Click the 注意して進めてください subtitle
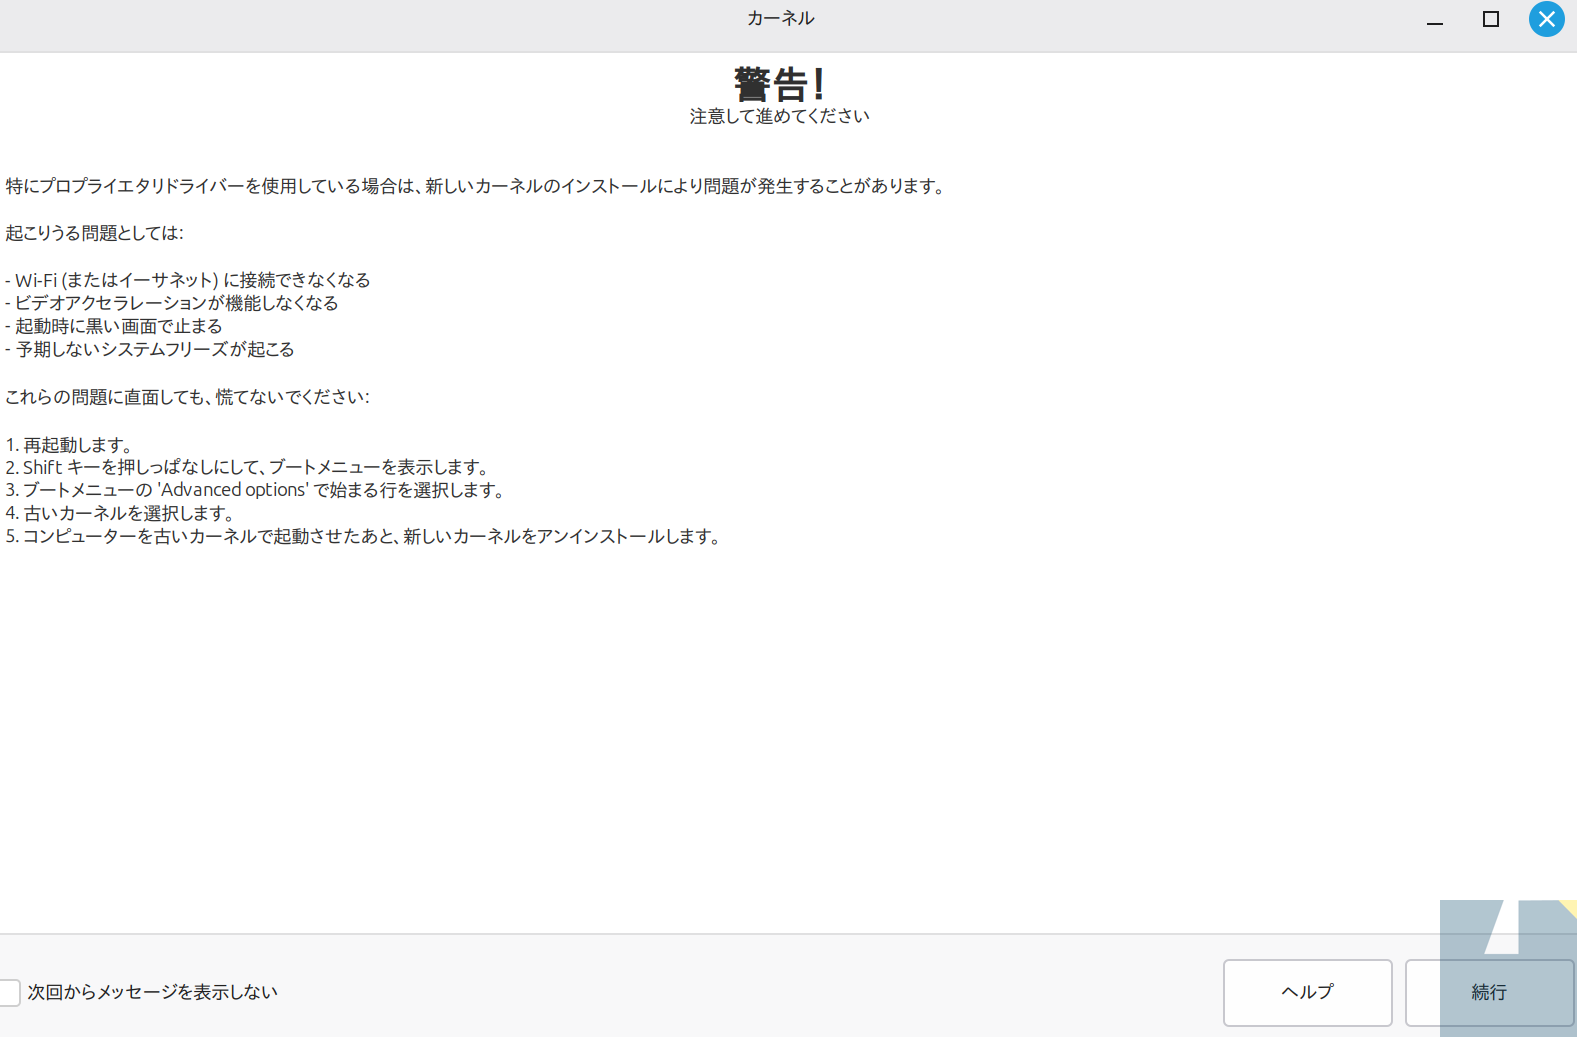Image resolution: width=1577 pixels, height=1037 pixels. click(x=780, y=116)
